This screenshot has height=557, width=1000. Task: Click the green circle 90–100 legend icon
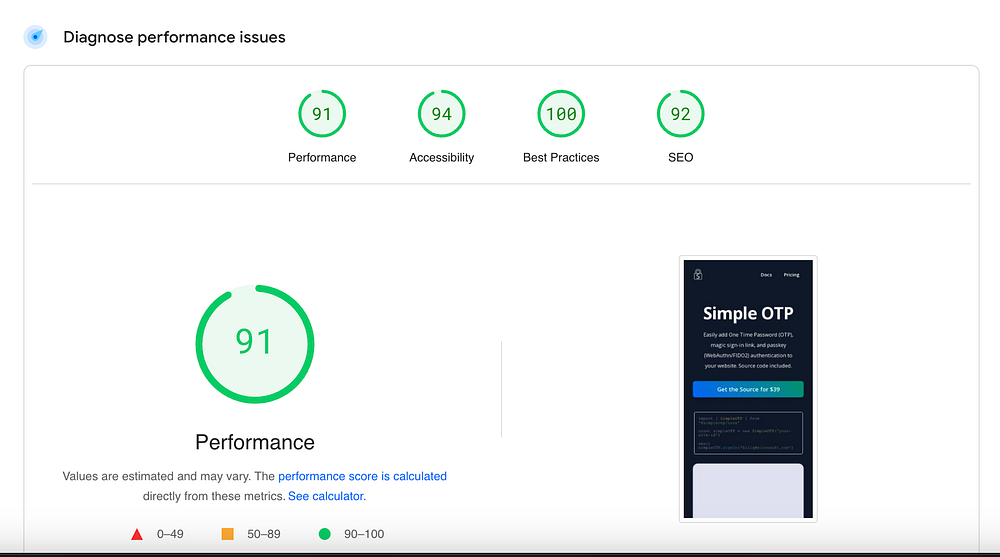coord(325,534)
